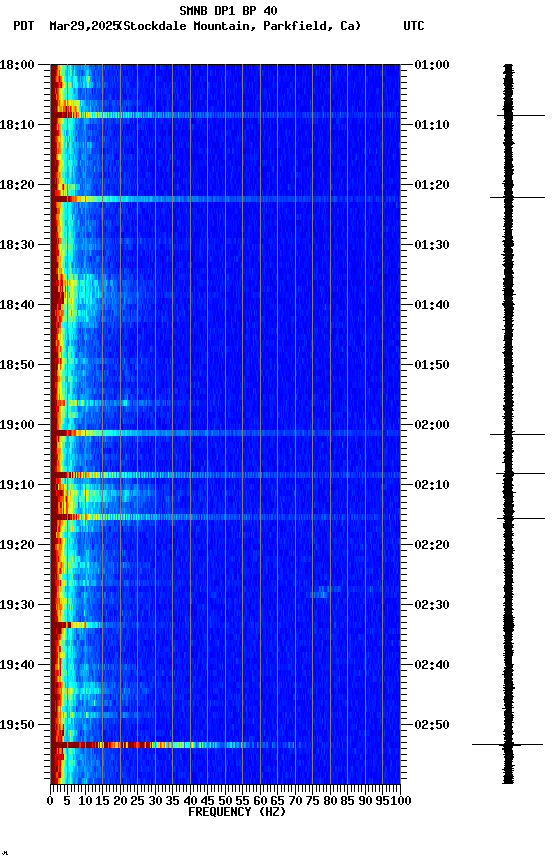Click the 02:10 UTC time label
The image size is (552, 864).
coord(432,485)
